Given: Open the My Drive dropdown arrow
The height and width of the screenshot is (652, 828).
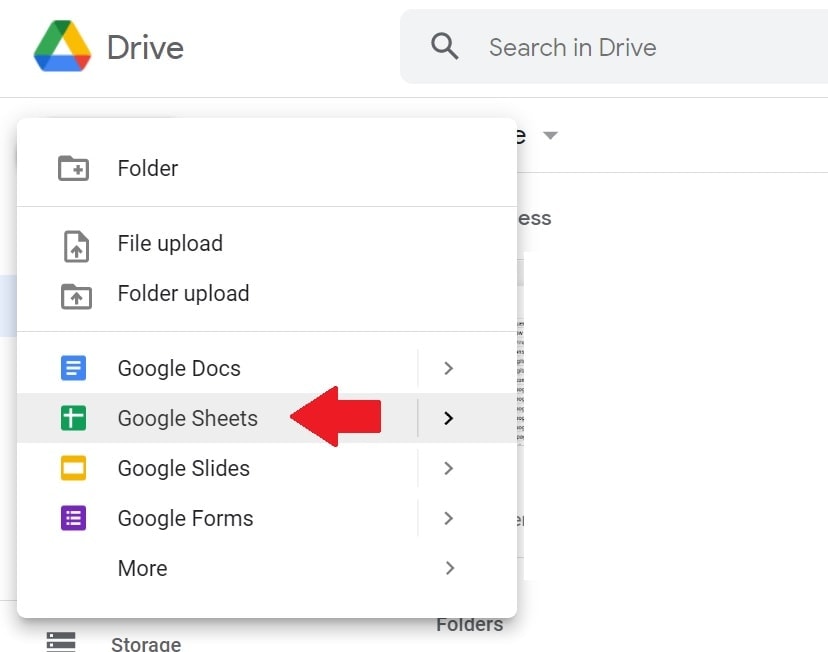Looking at the screenshot, I should (x=550, y=136).
